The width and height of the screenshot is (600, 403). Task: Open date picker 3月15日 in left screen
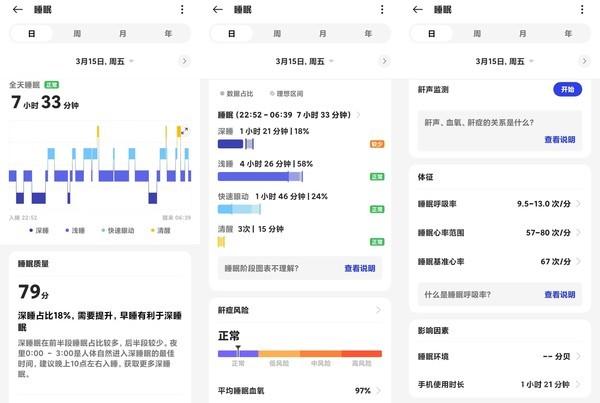click(104, 61)
